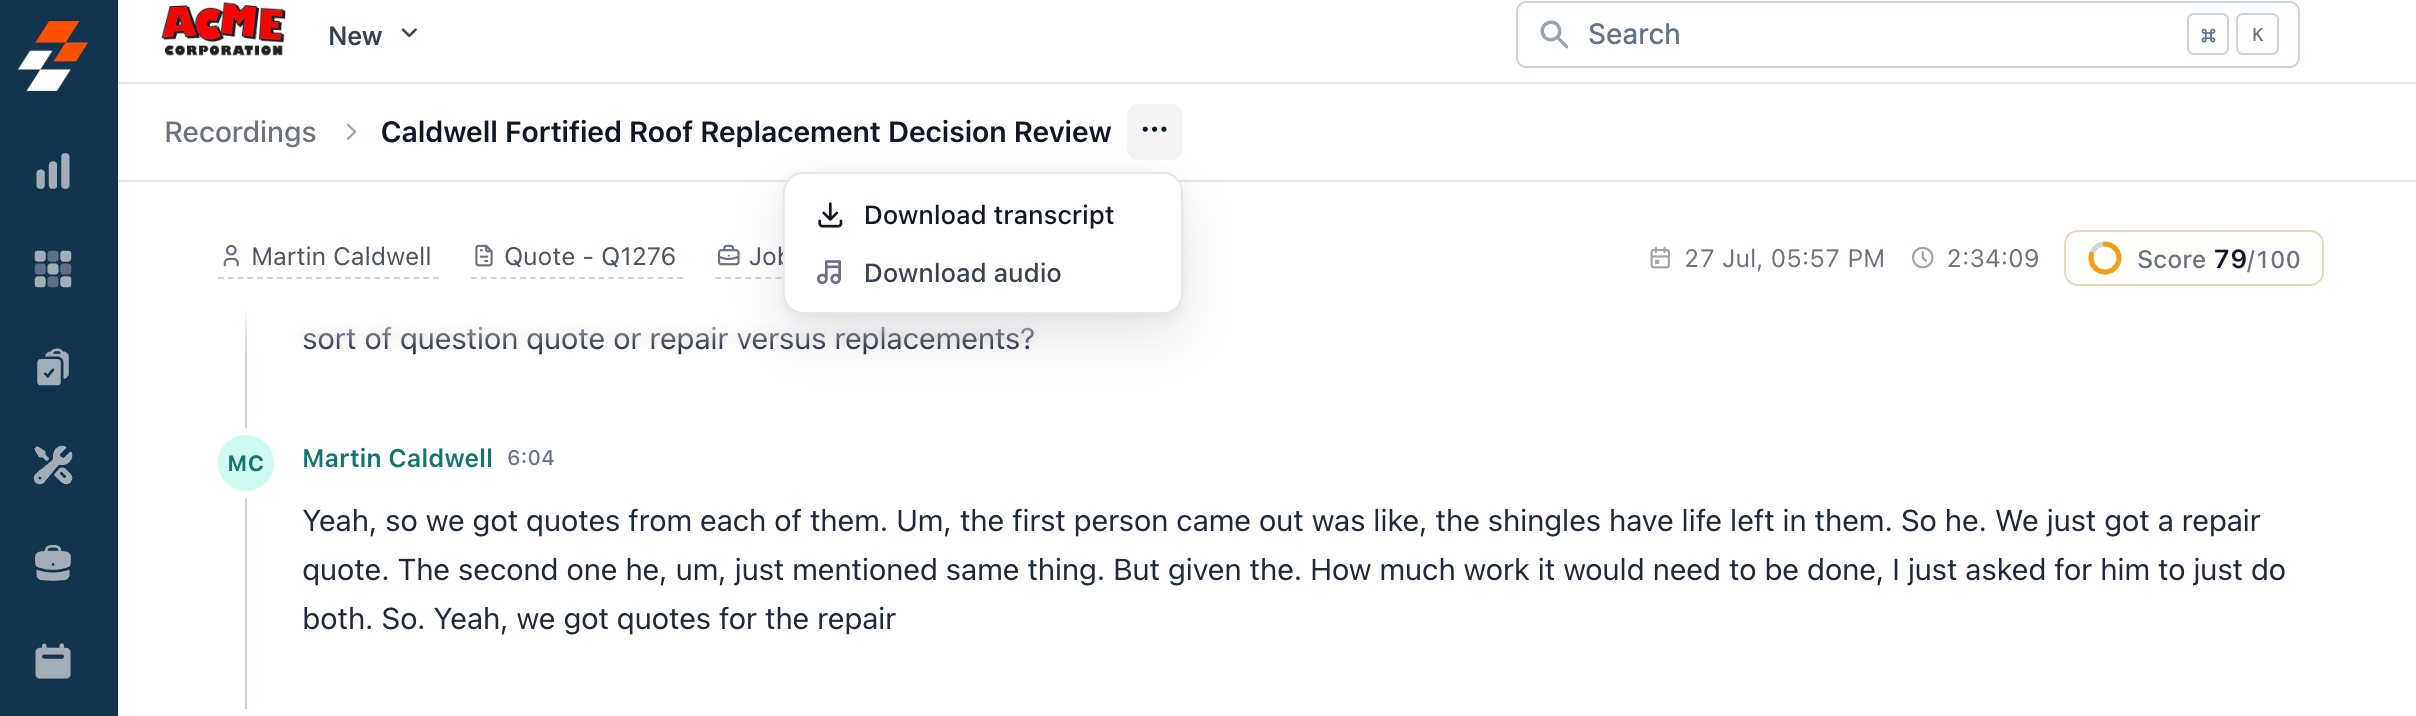2416x716 pixels.
Task: Open the wrench and screwdriver tools icon
Action: coord(53,465)
